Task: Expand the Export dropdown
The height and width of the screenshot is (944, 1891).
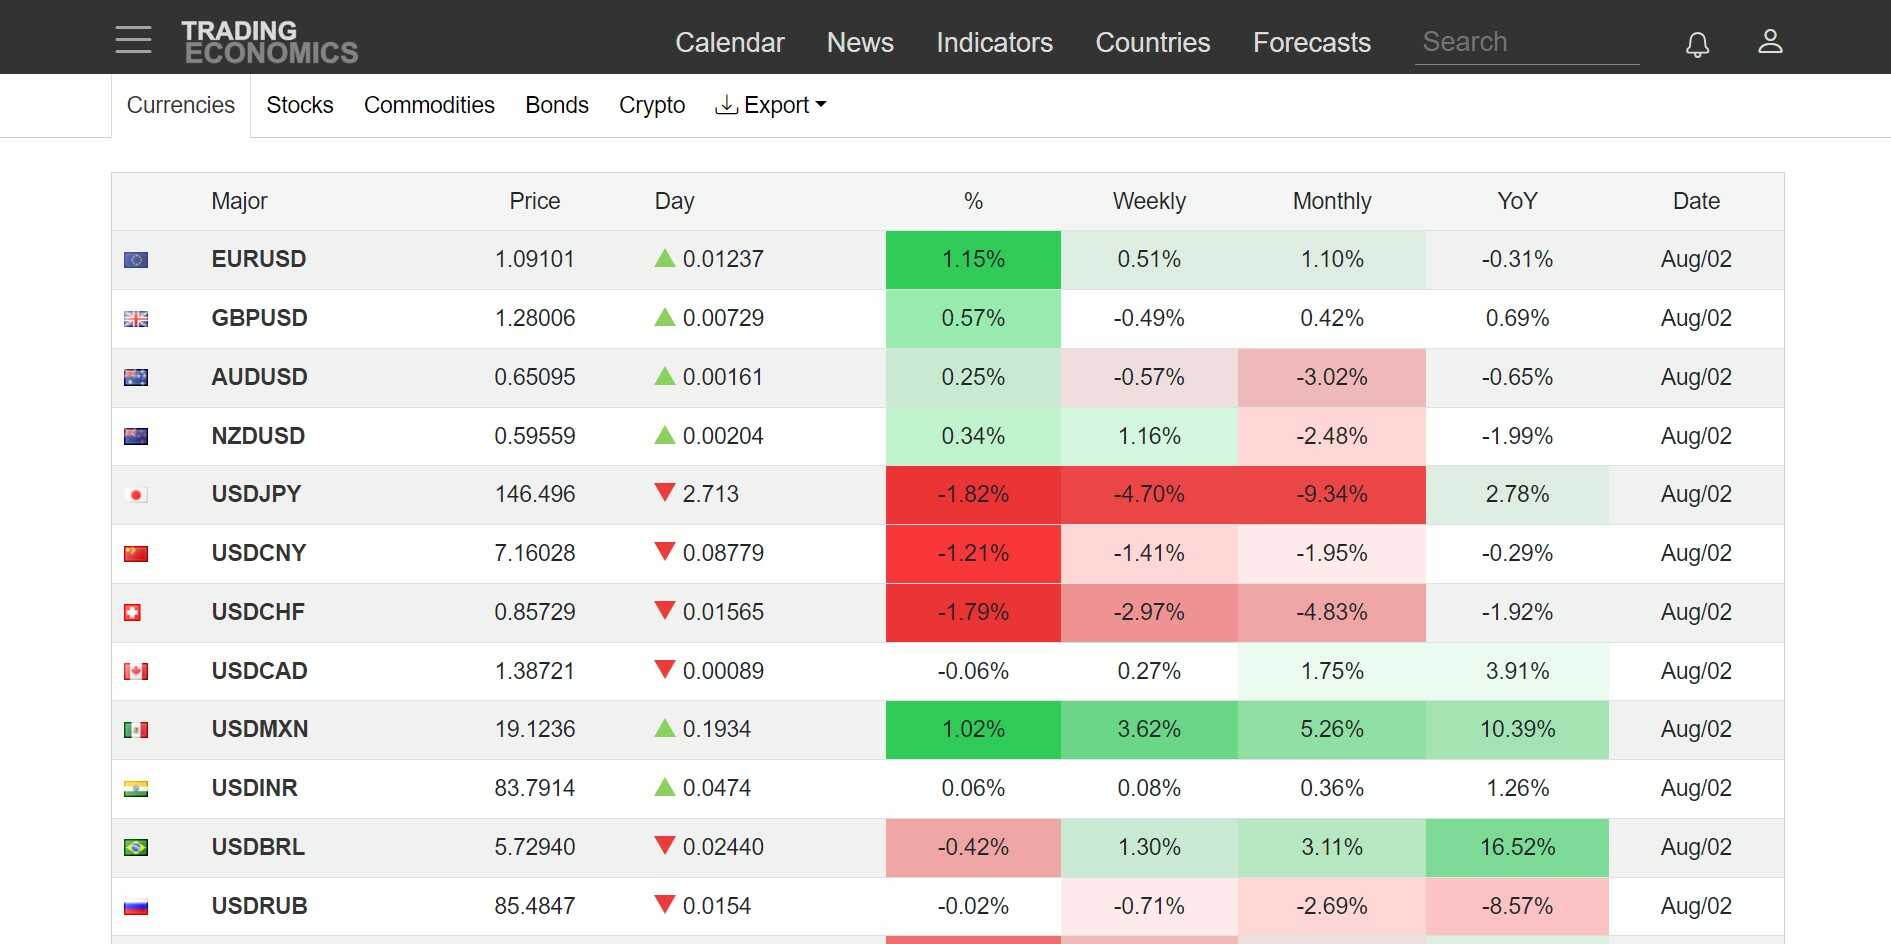Action: tap(771, 105)
